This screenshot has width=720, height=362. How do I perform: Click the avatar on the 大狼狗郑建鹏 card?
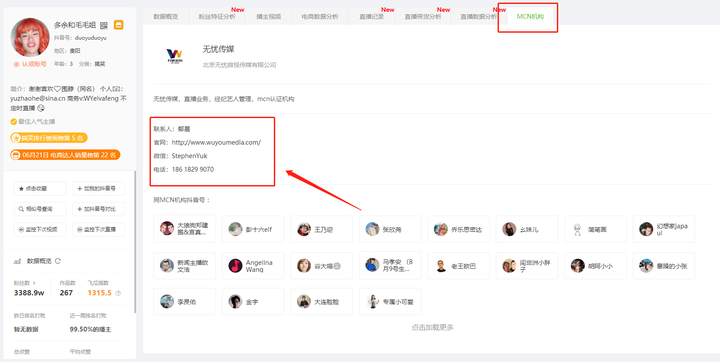pyautogui.click(x=167, y=228)
